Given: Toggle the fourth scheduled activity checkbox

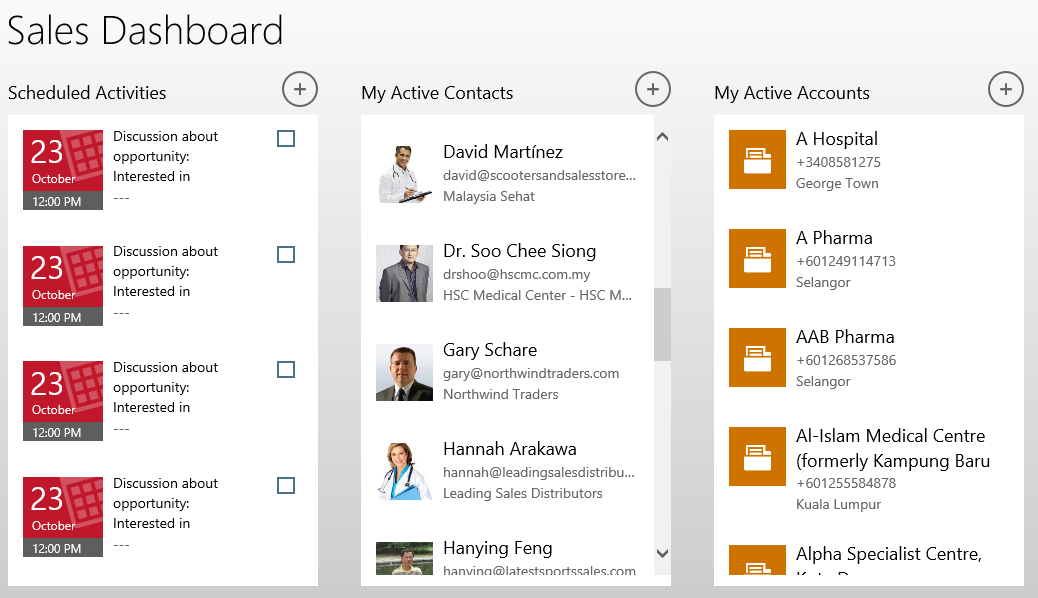Looking at the screenshot, I should 286,486.
